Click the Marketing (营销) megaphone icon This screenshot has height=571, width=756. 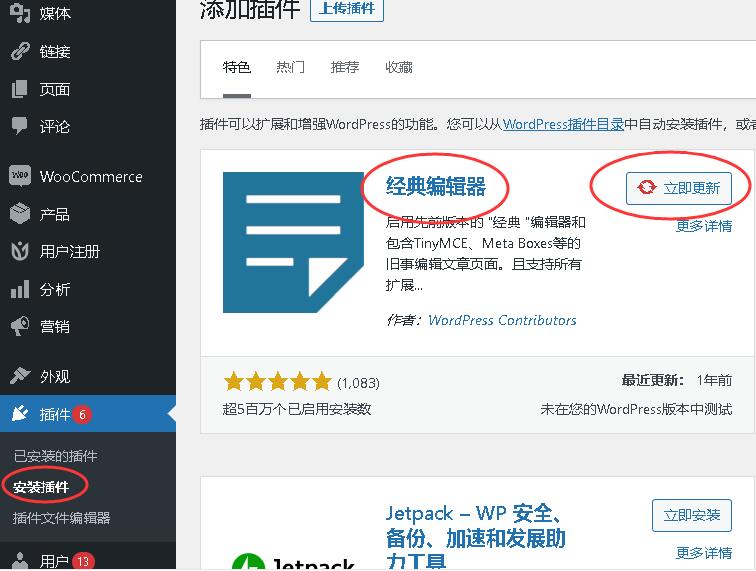pyautogui.click(x=19, y=326)
